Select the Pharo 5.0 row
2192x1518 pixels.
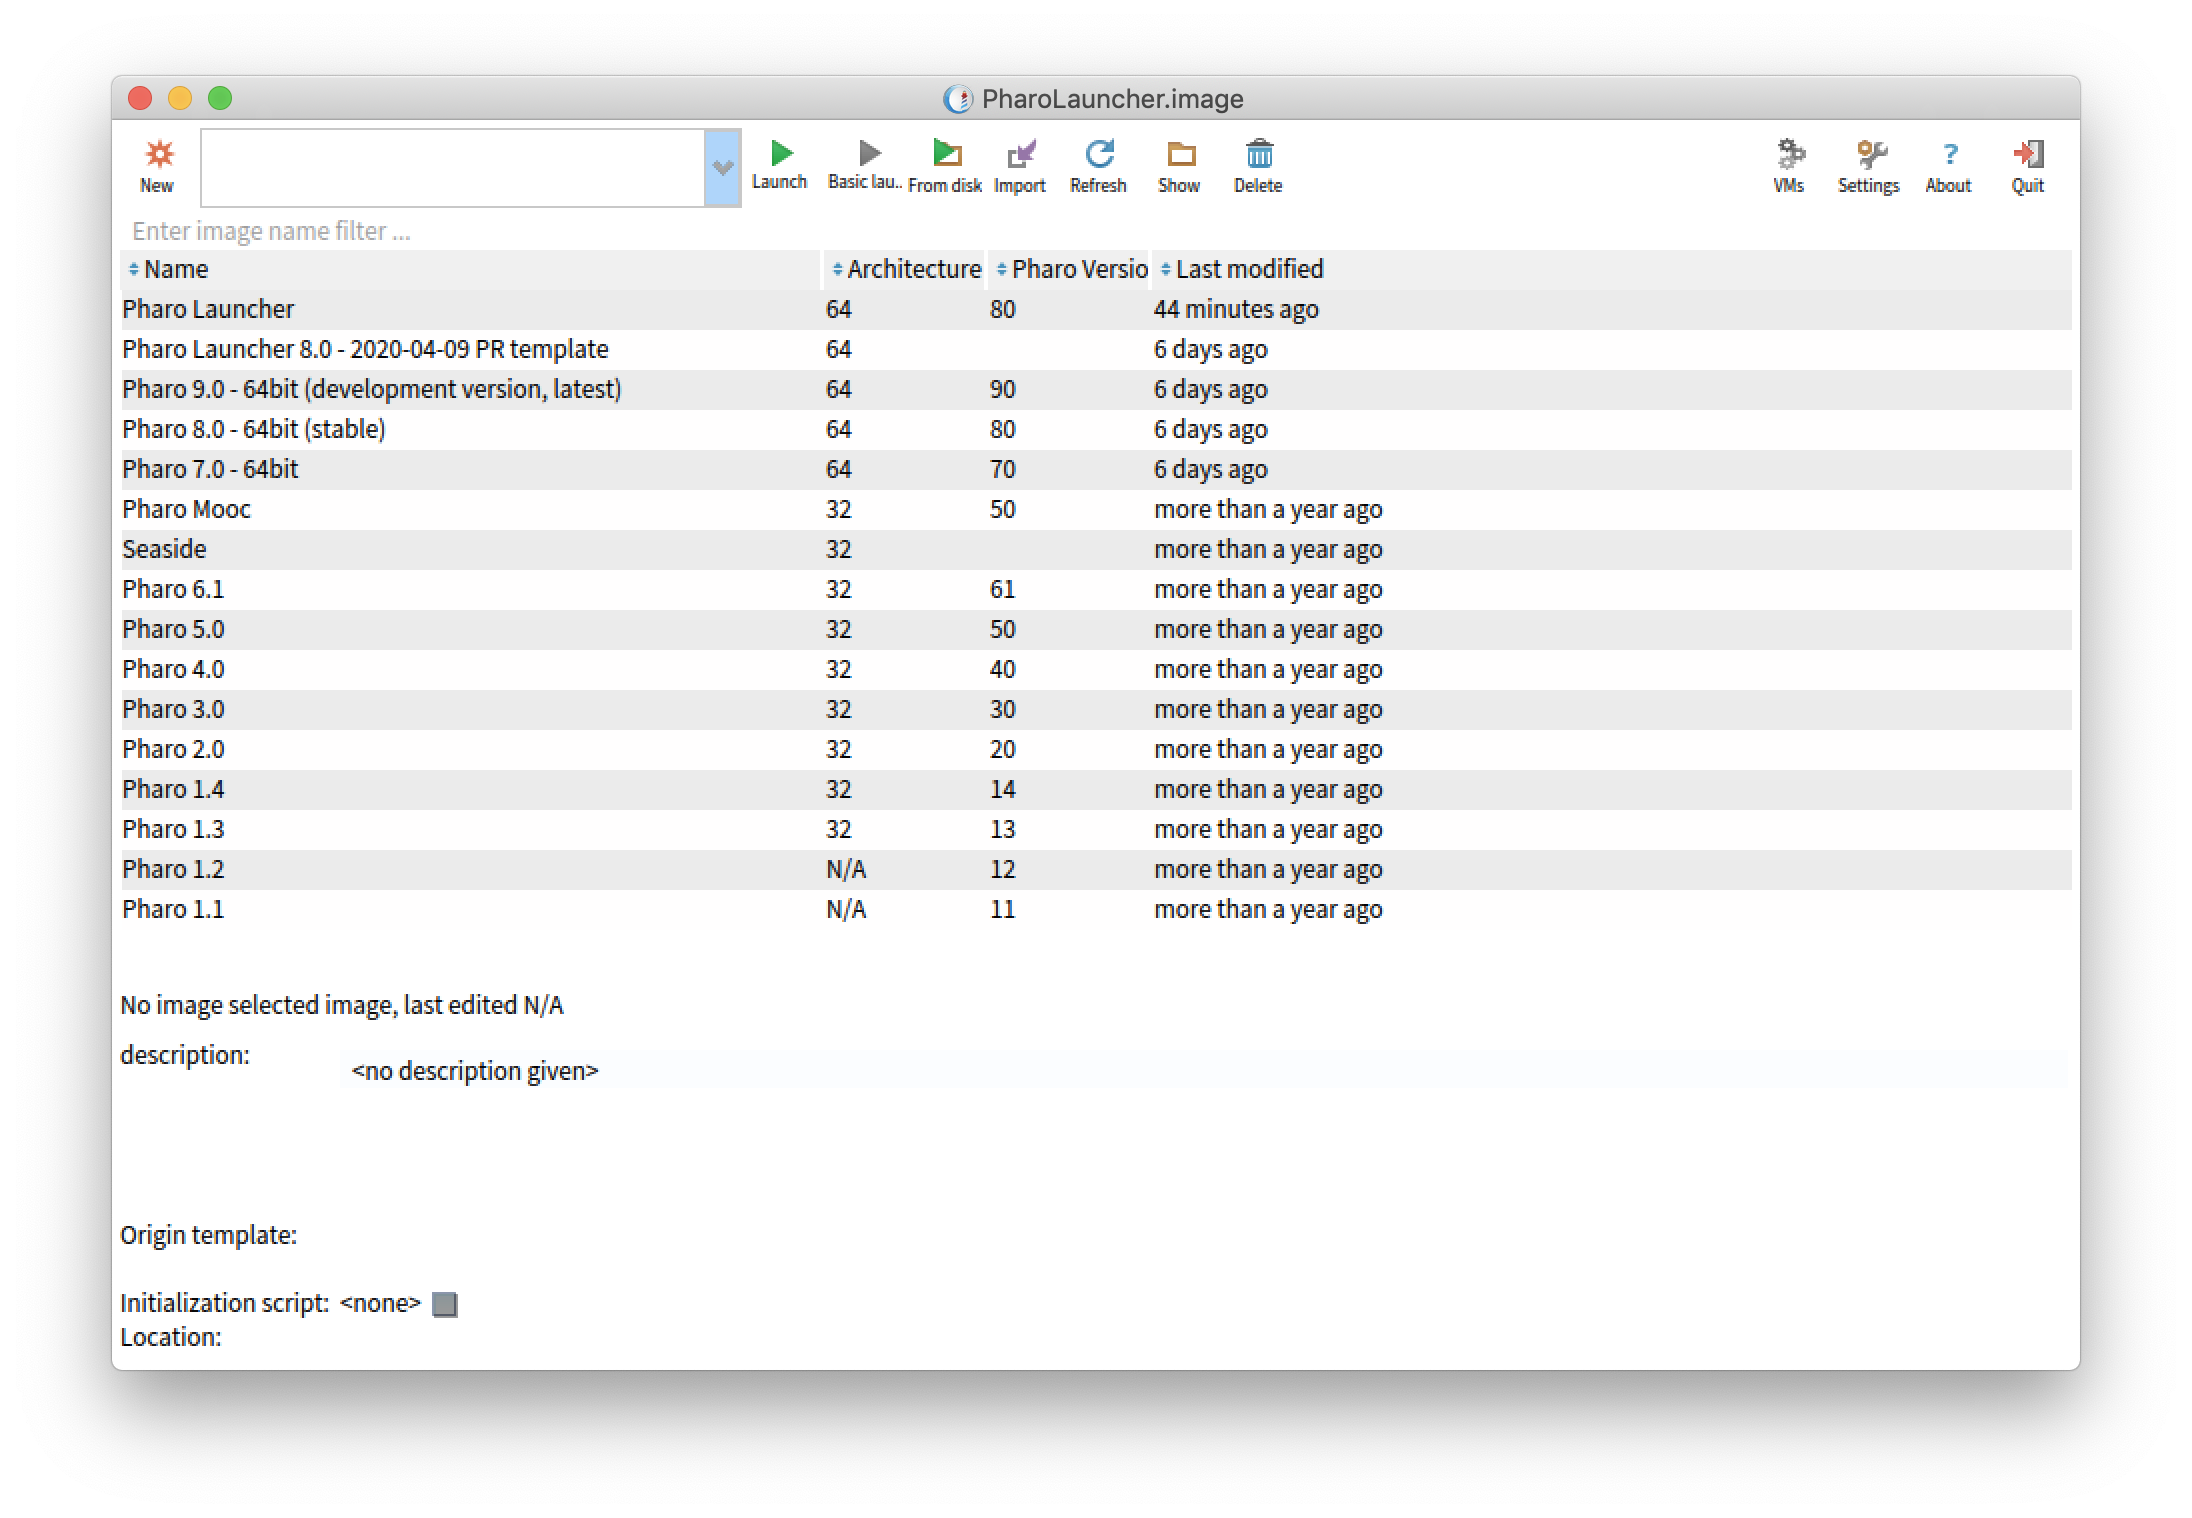pyautogui.click(x=1096, y=629)
